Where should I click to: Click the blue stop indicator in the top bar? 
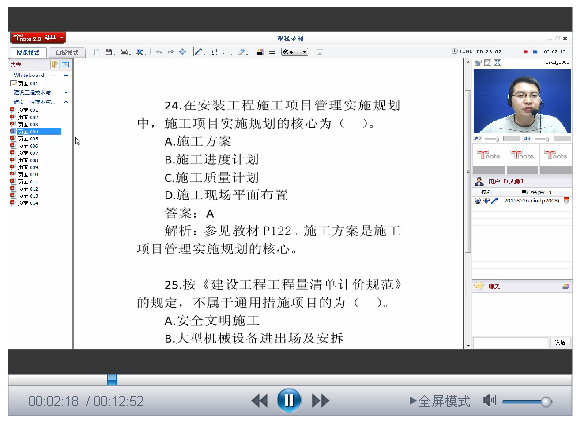click(535, 52)
